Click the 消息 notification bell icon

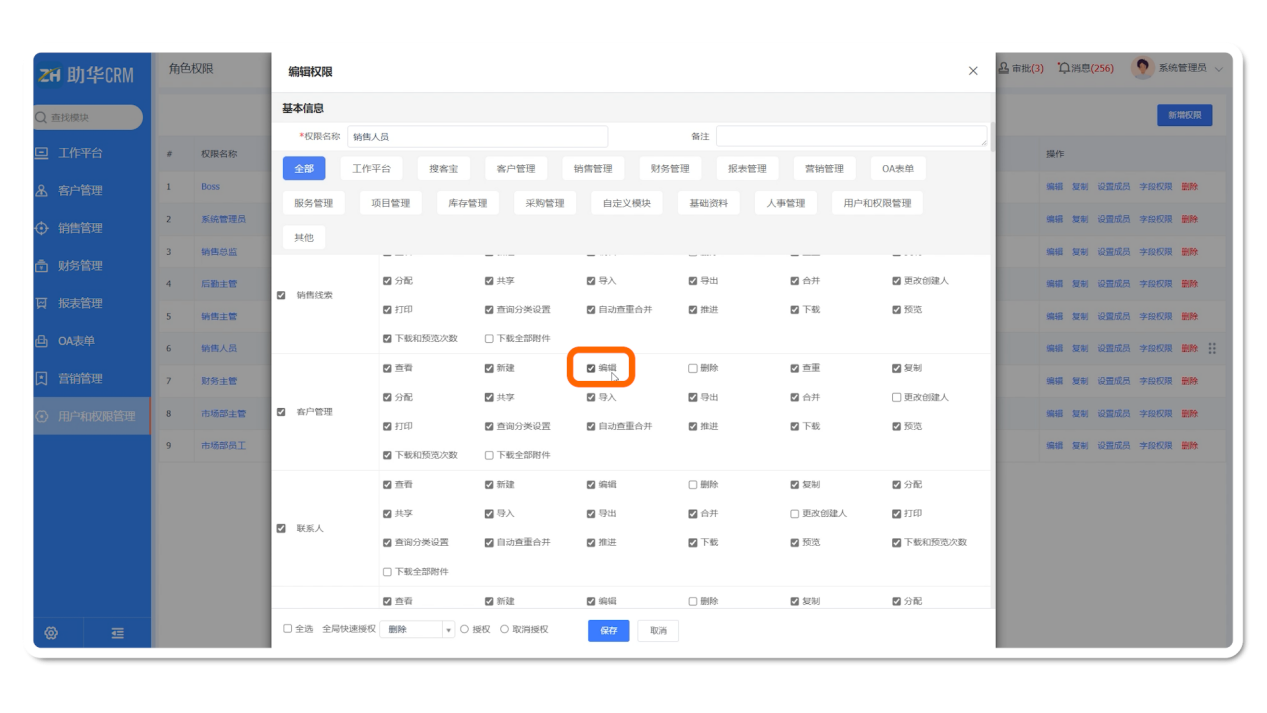1063,68
